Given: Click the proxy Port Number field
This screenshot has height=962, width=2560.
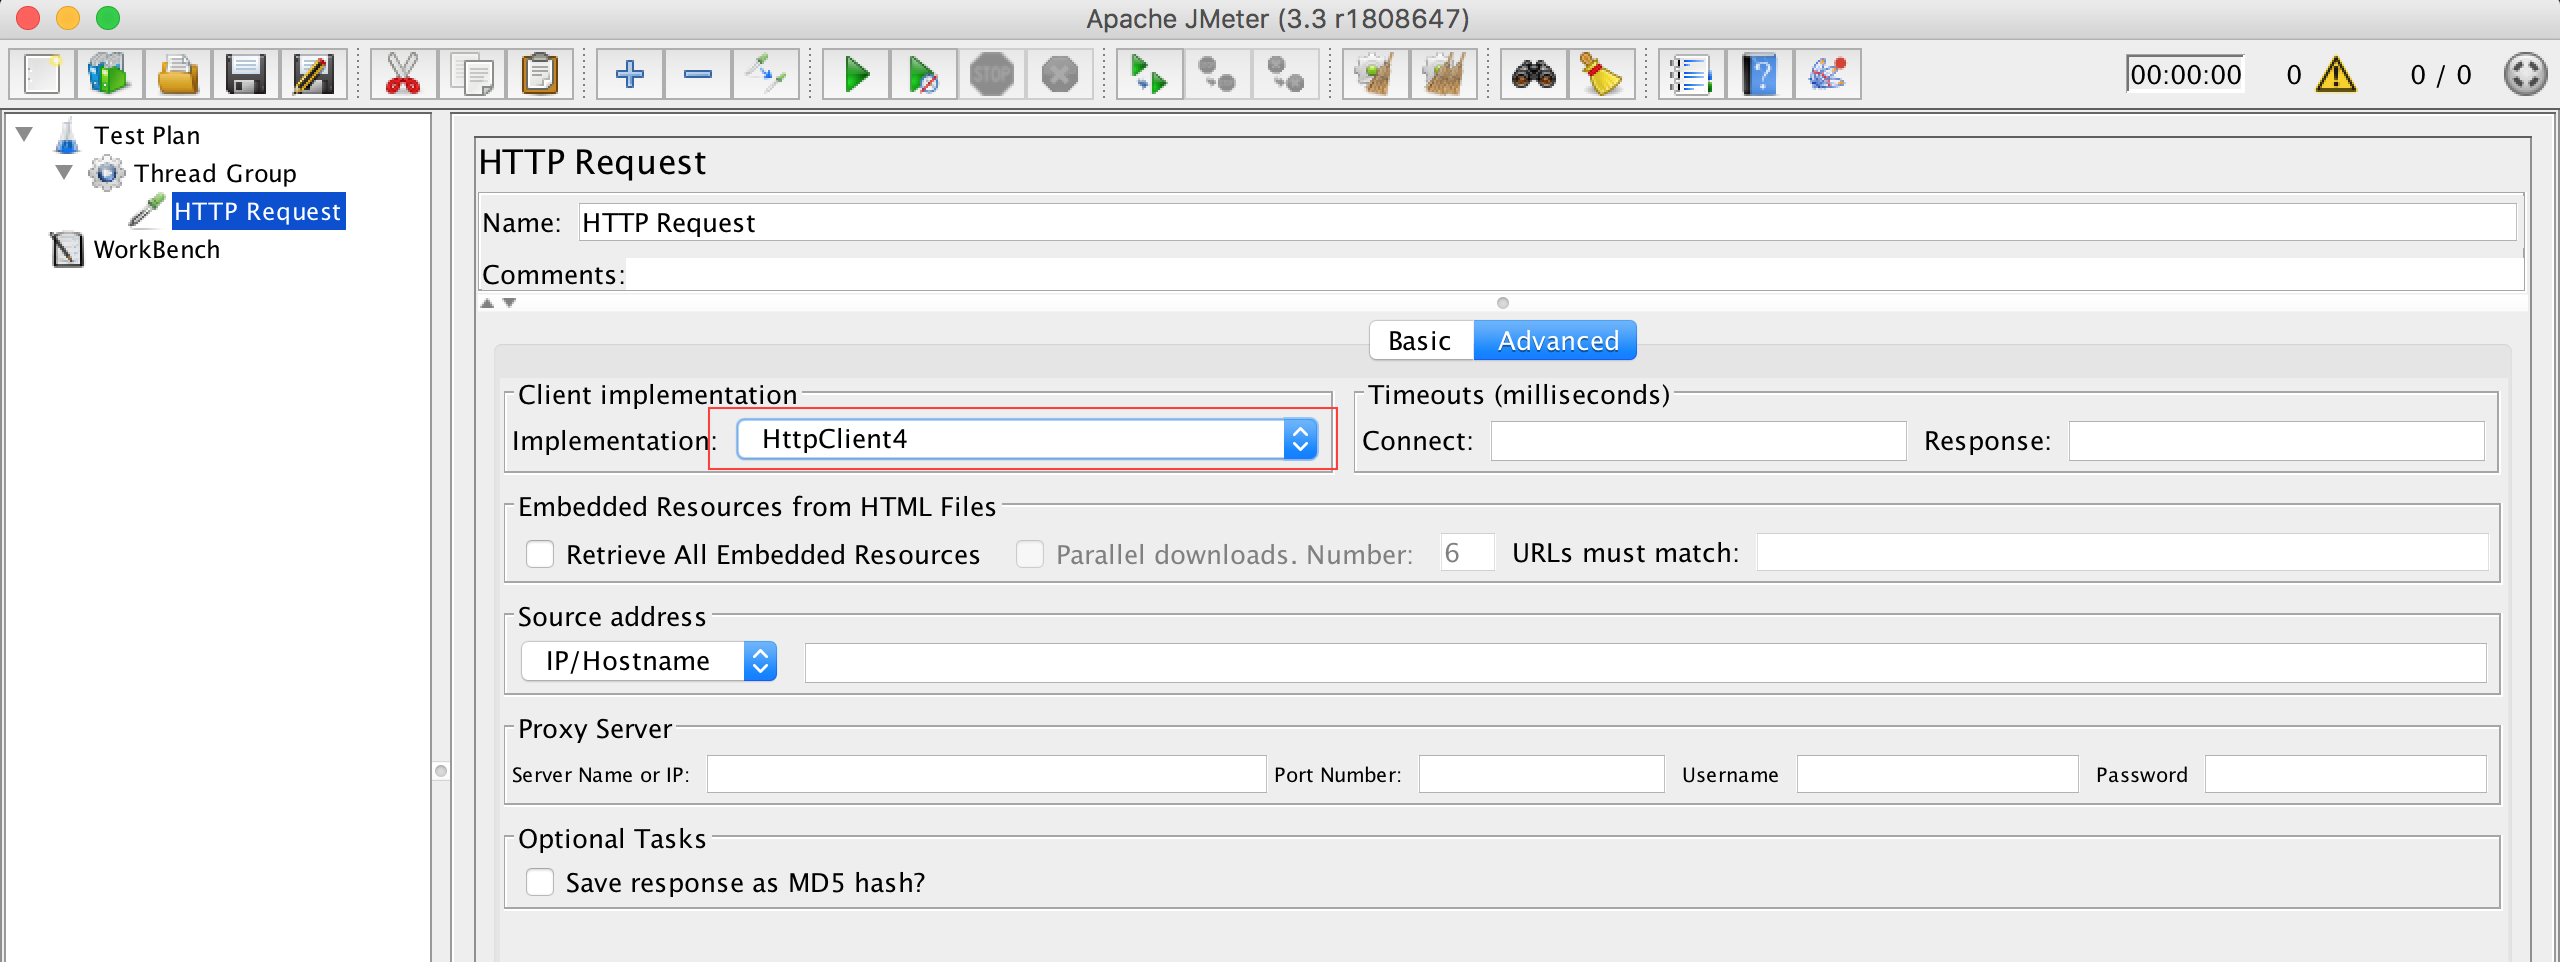Looking at the screenshot, I should [1541, 774].
